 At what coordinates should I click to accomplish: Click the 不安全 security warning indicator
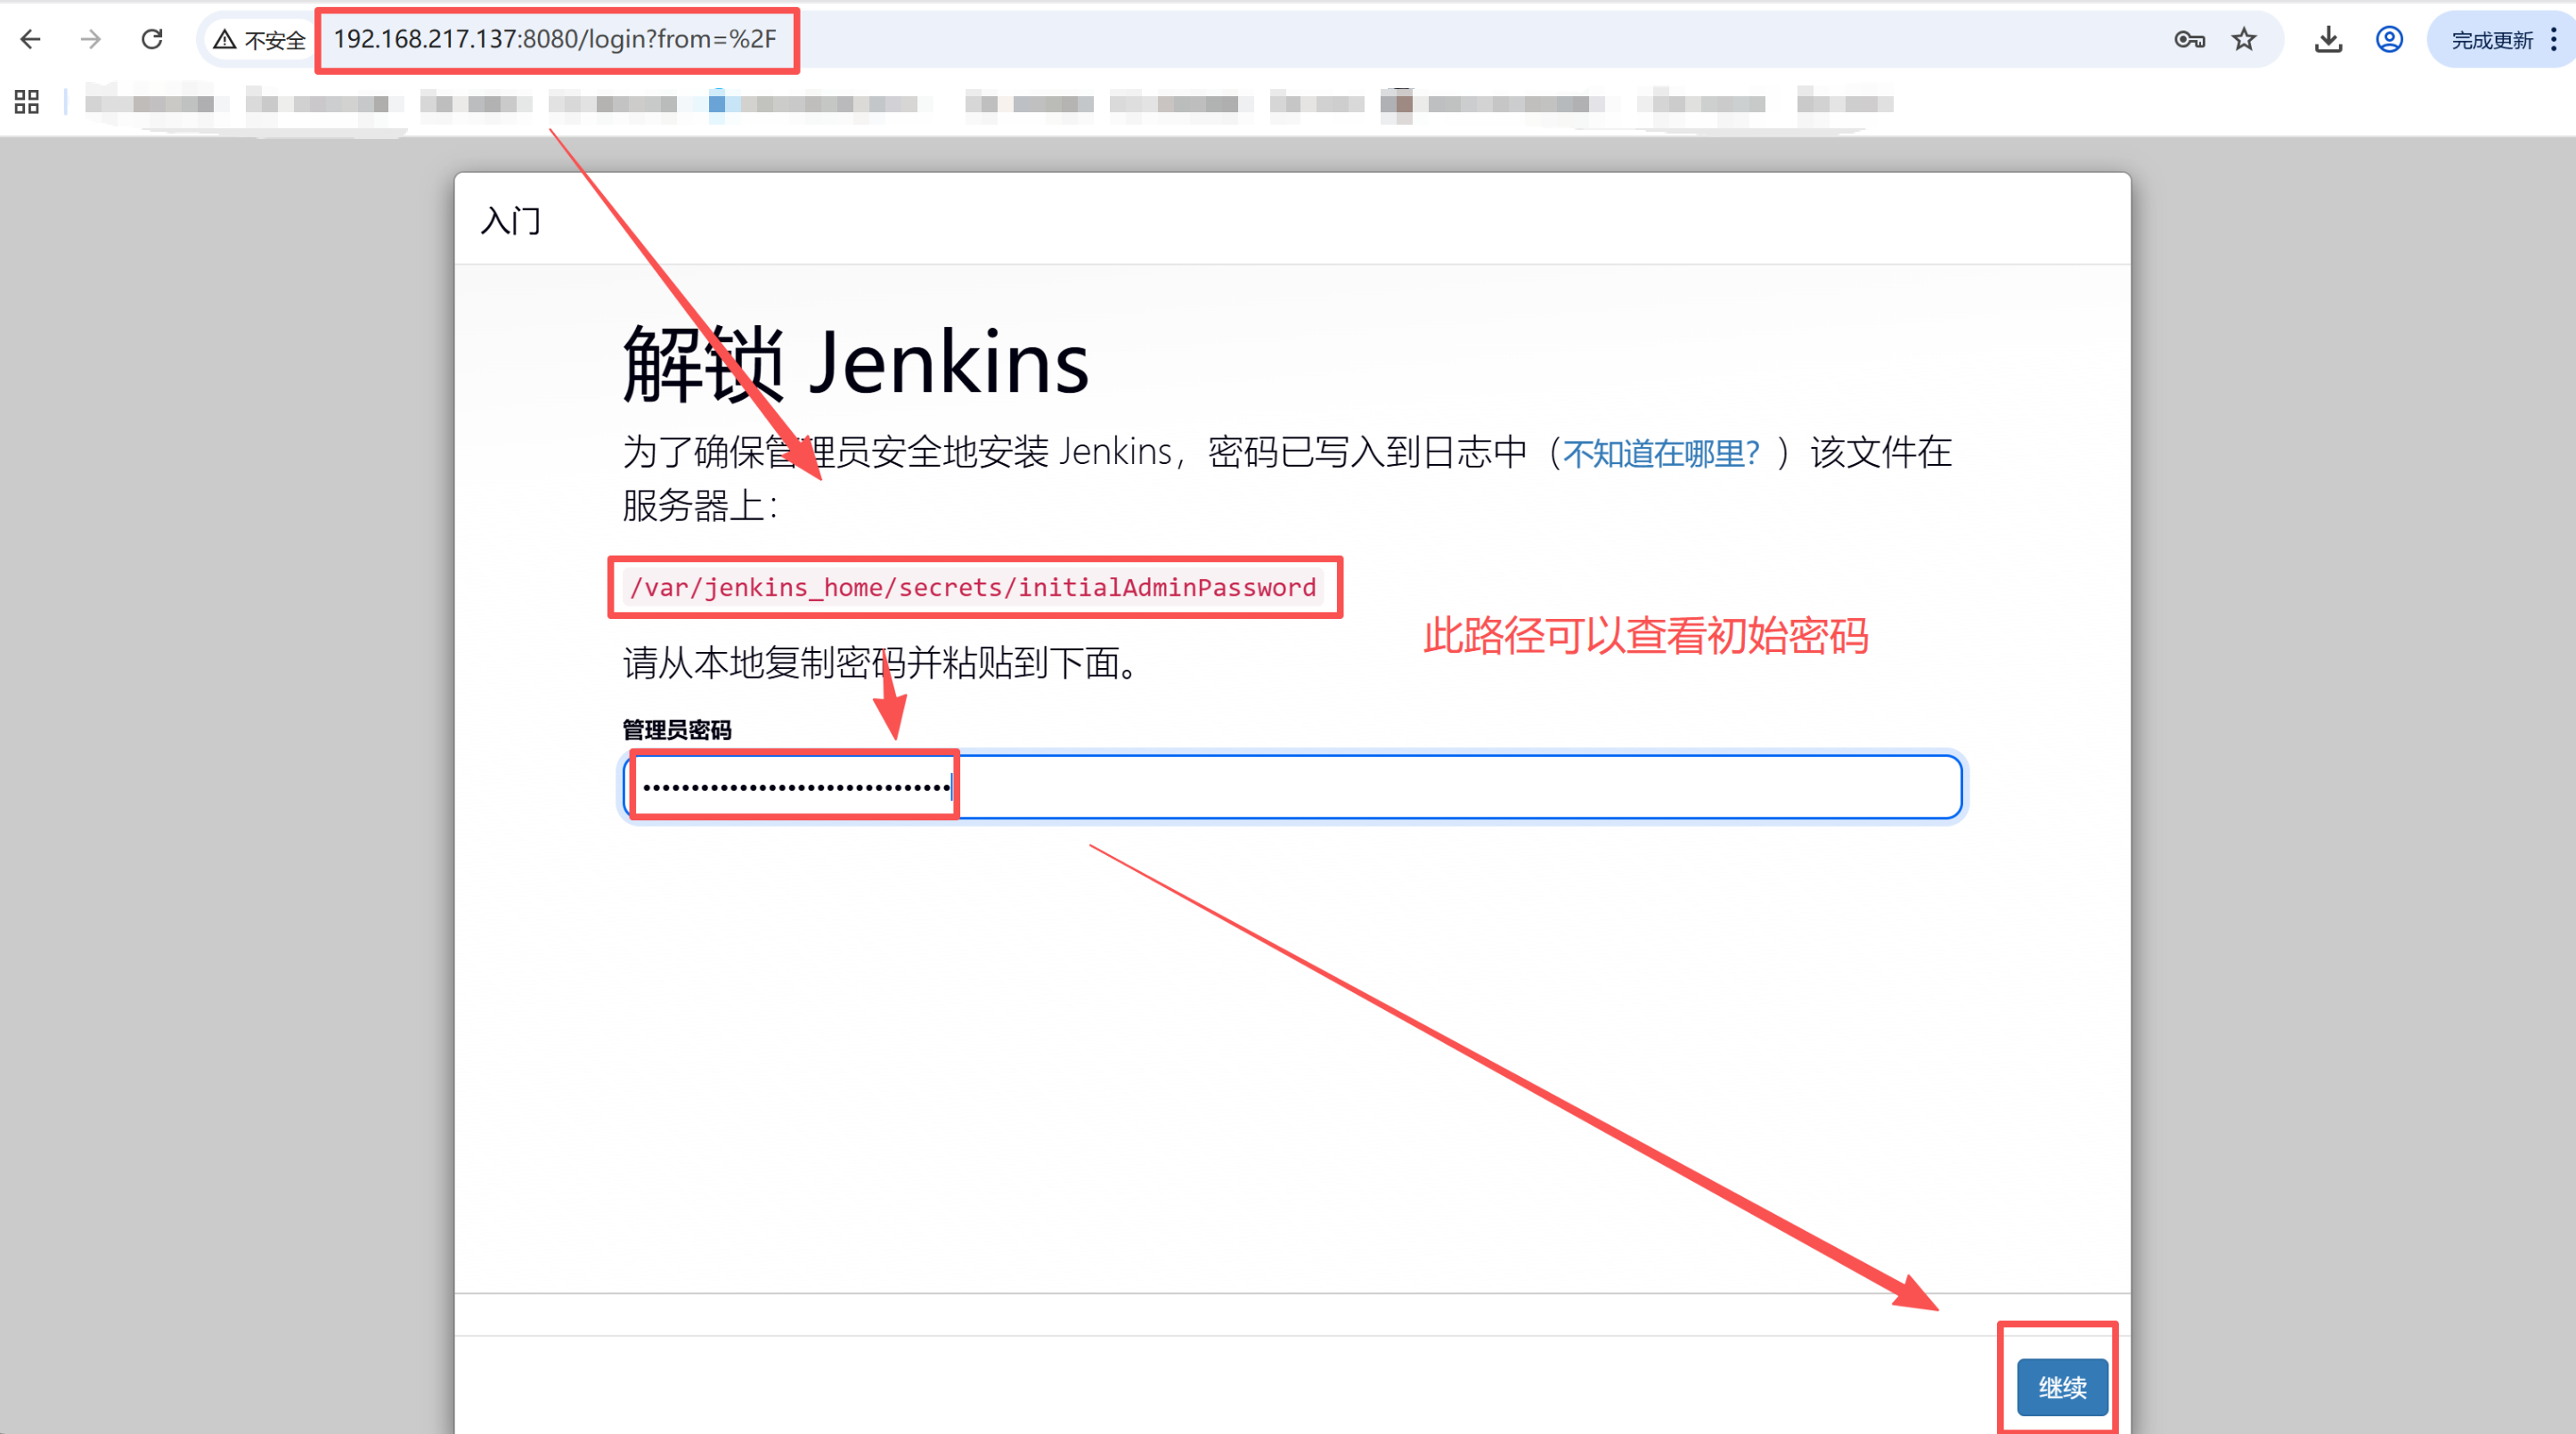(259, 40)
